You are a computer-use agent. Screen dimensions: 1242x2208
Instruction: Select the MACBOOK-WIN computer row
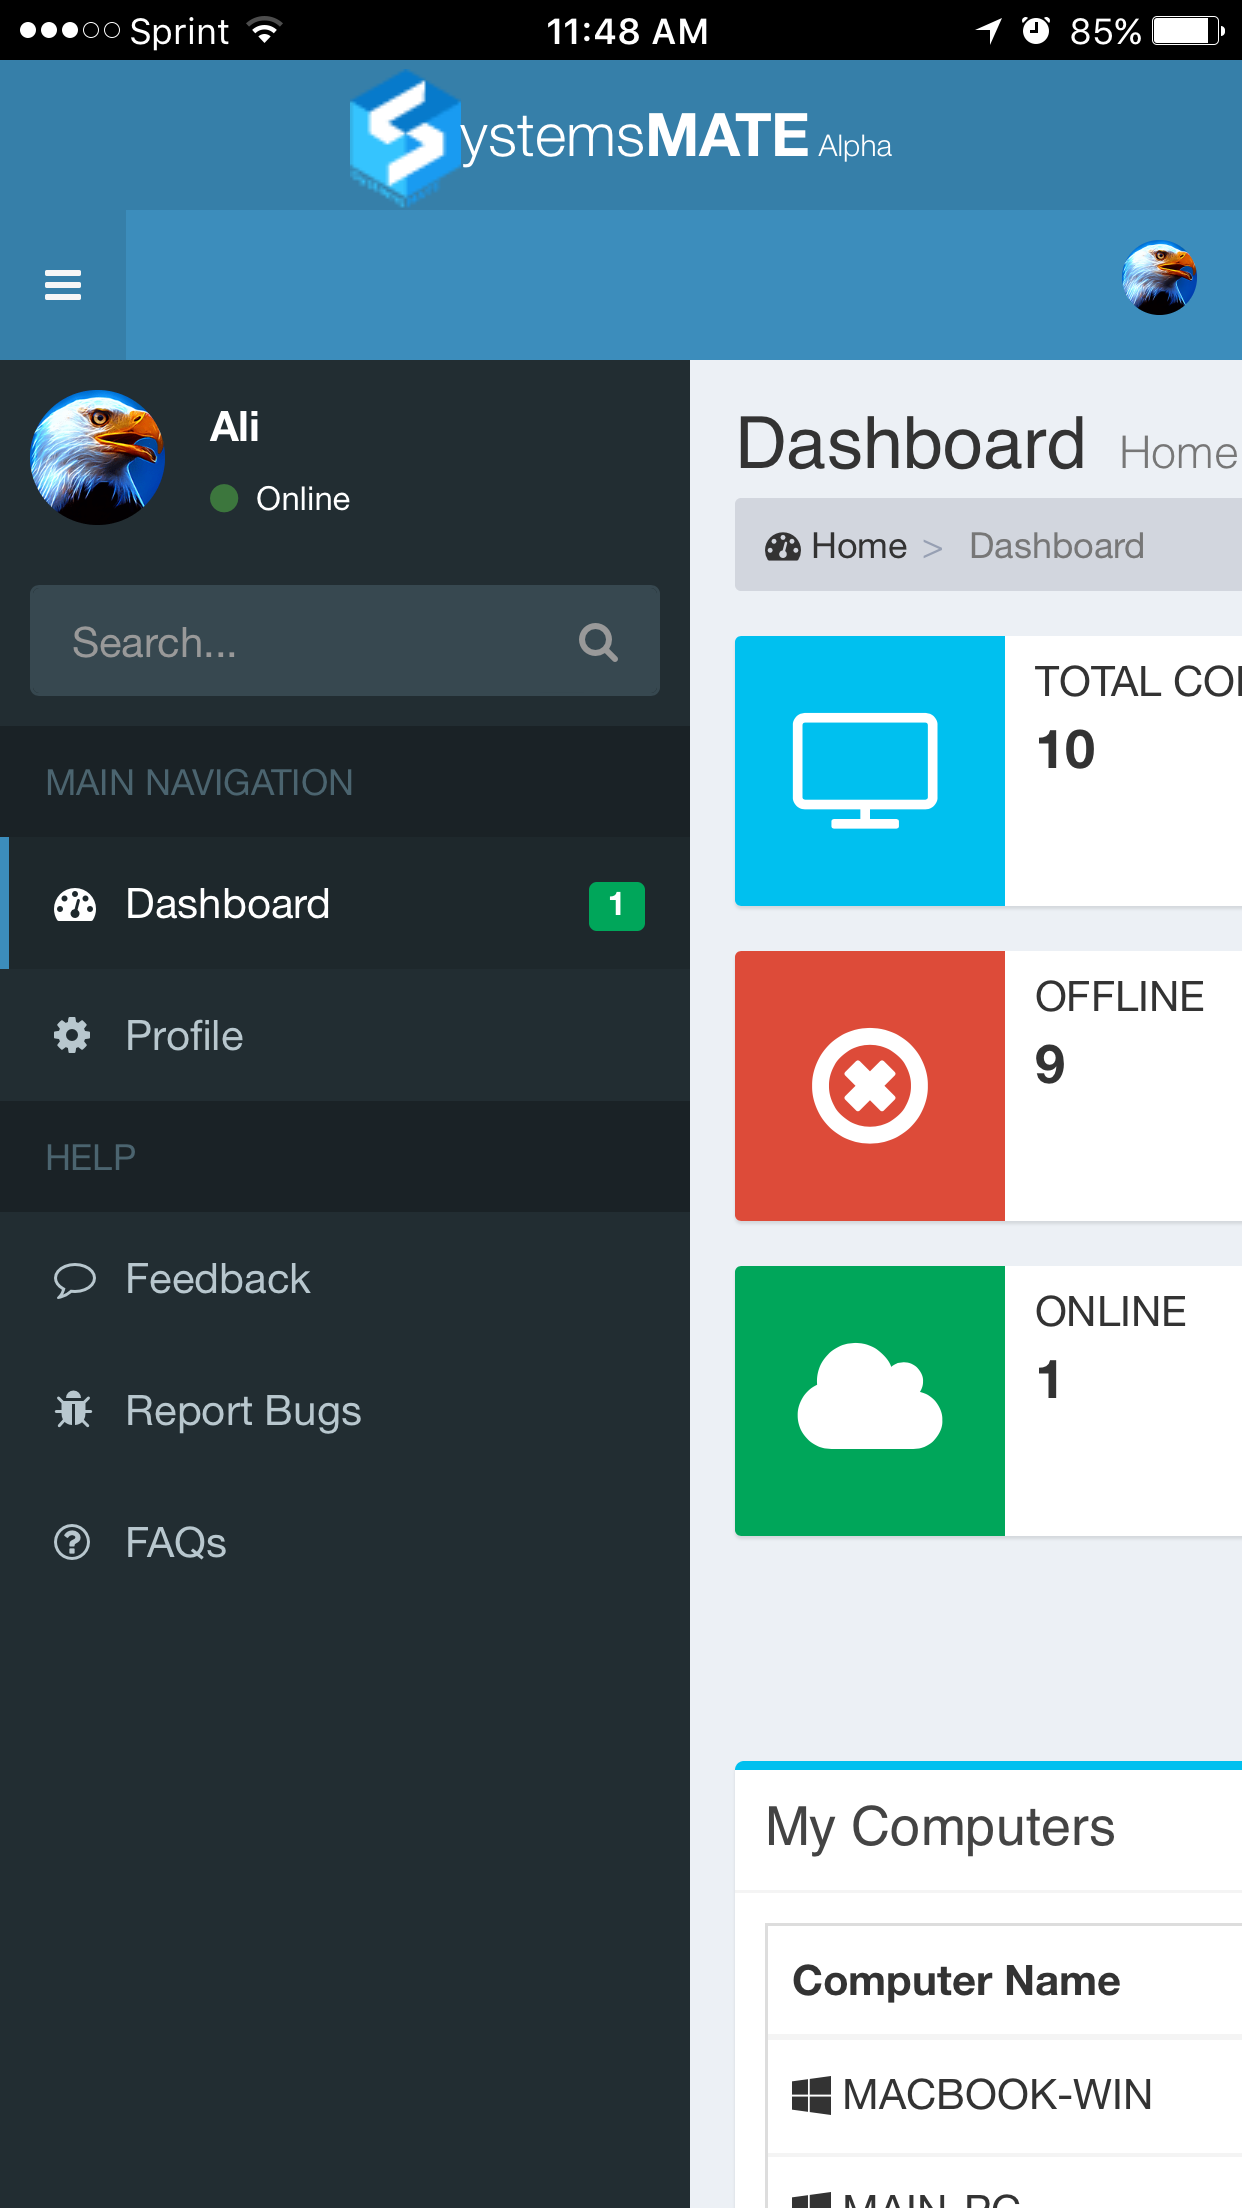(x=1004, y=2095)
